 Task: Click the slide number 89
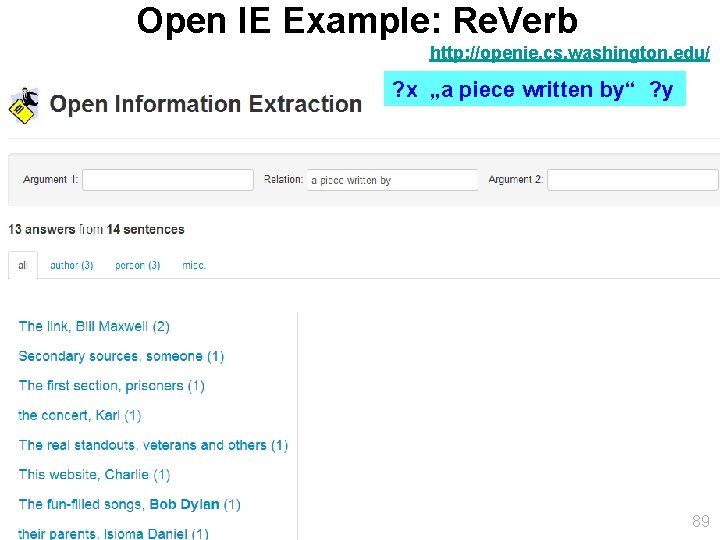coord(701,521)
